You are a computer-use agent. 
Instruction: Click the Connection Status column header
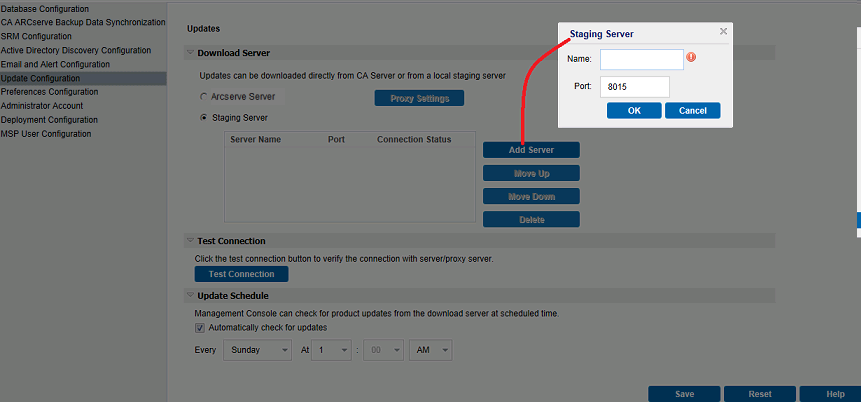tap(414, 139)
